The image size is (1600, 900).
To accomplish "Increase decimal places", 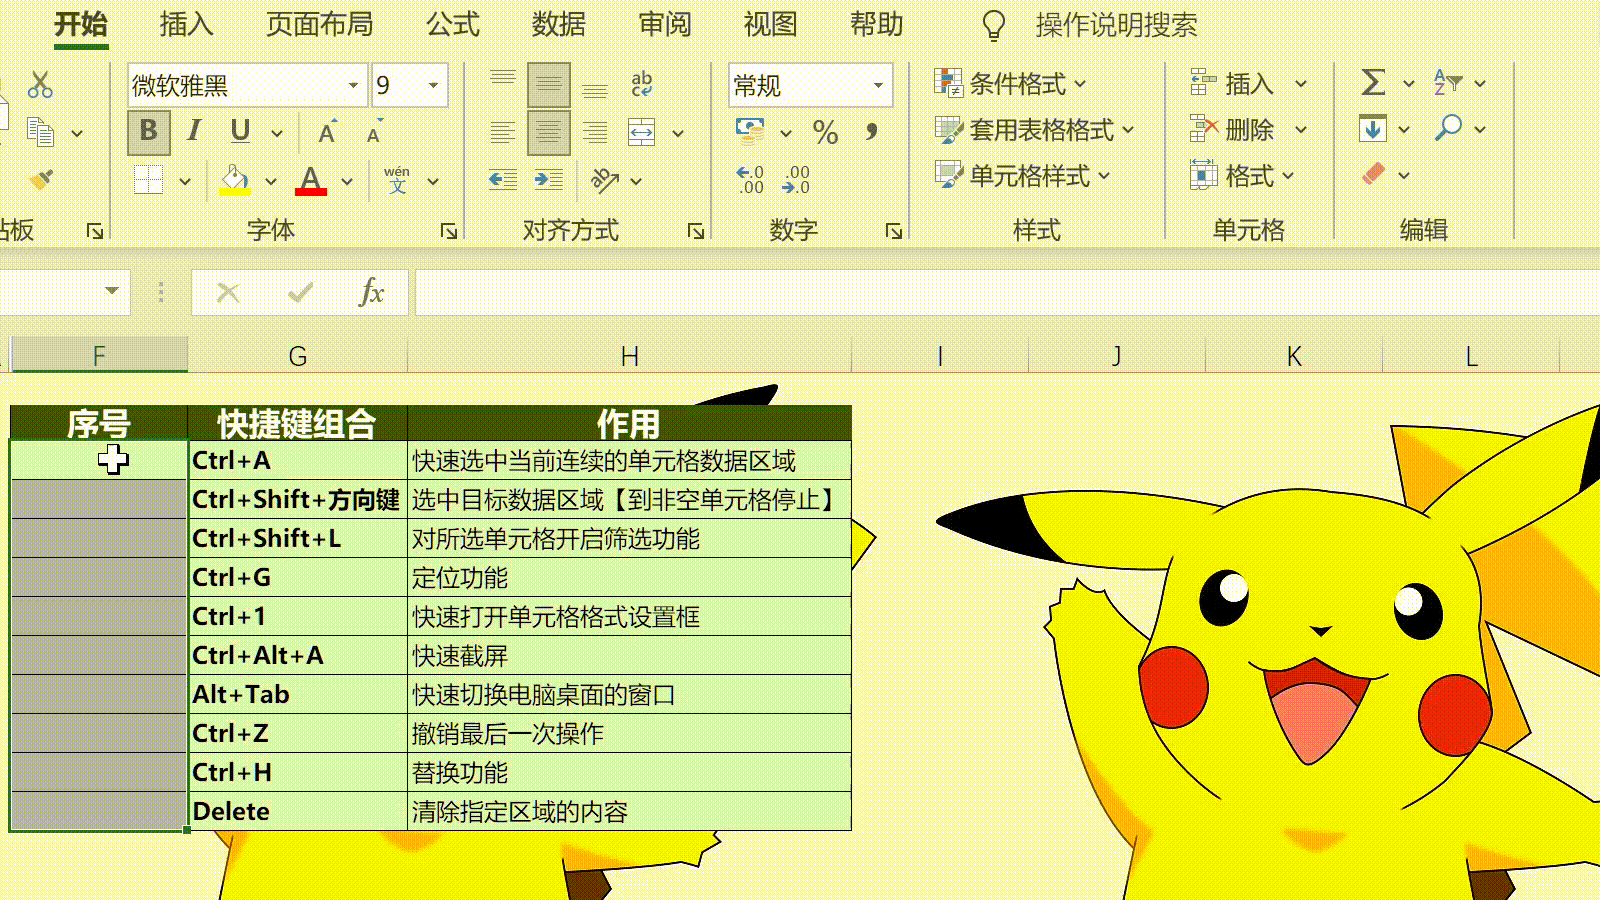I will 750,180.
